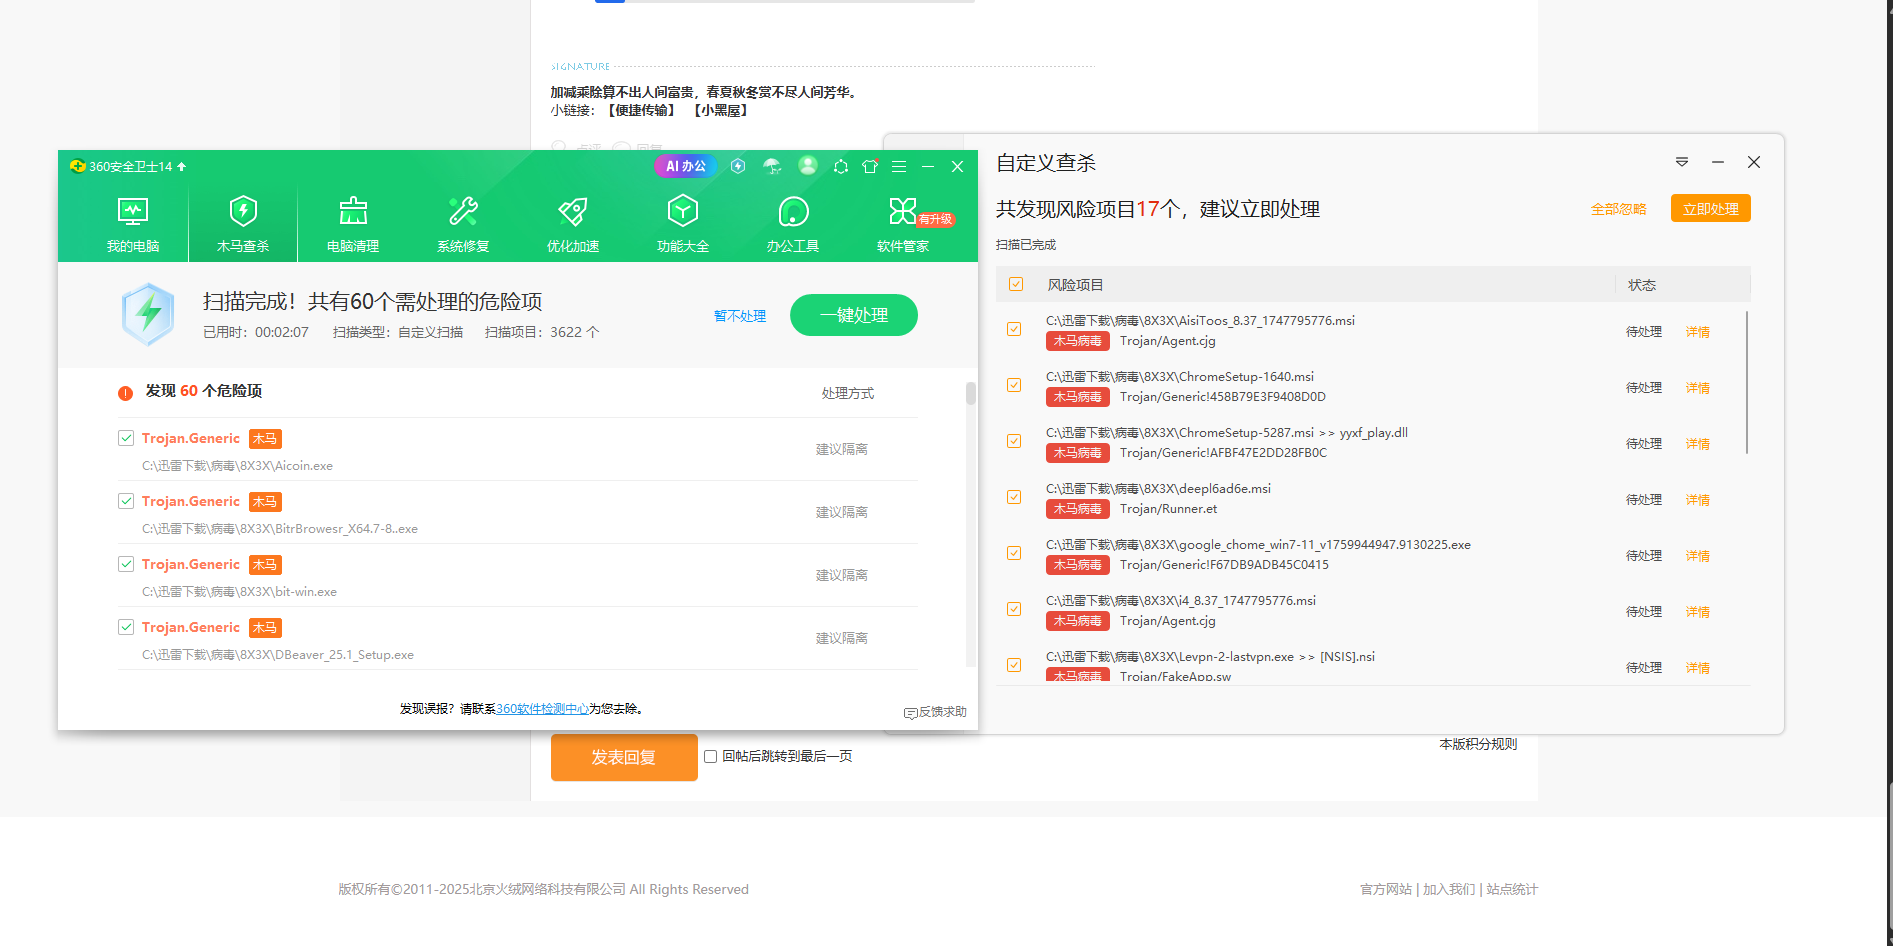The image size is (1893, 946).
Task: Uncheck google_chome_win7-11 exe risk item
Action: [1014, 553]
